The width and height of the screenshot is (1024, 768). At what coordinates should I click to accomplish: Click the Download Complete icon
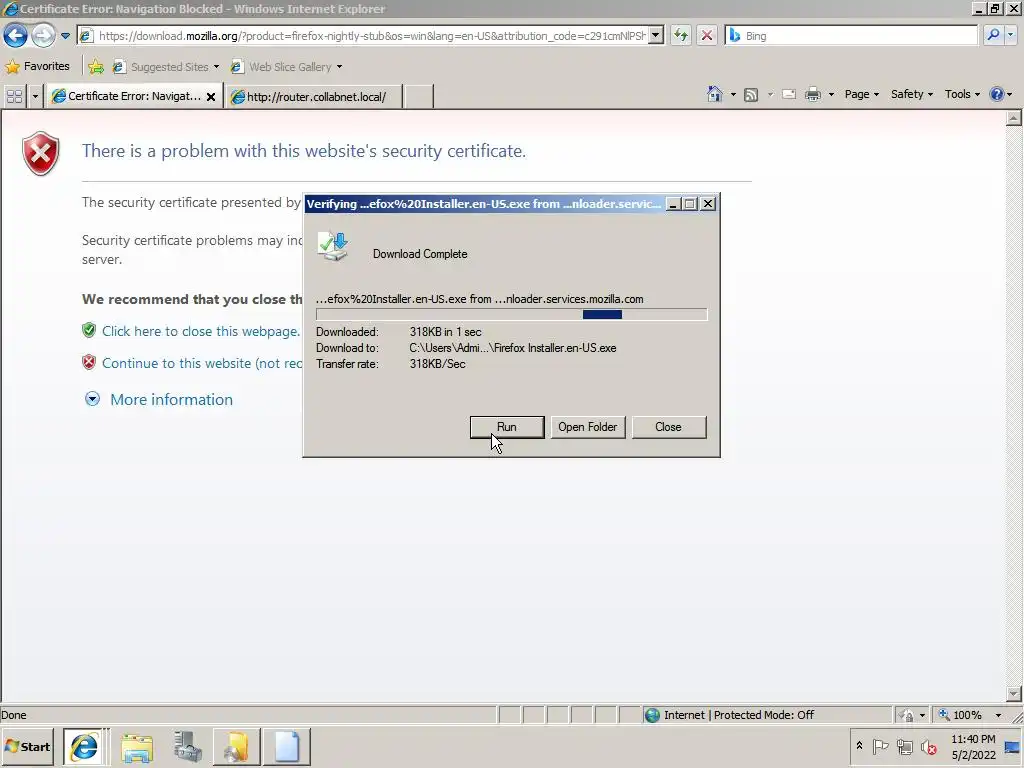pos(333,247)
